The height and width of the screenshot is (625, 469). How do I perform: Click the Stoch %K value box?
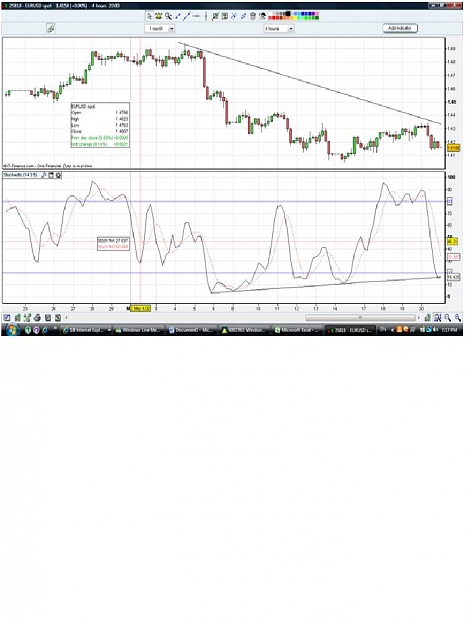113,240
